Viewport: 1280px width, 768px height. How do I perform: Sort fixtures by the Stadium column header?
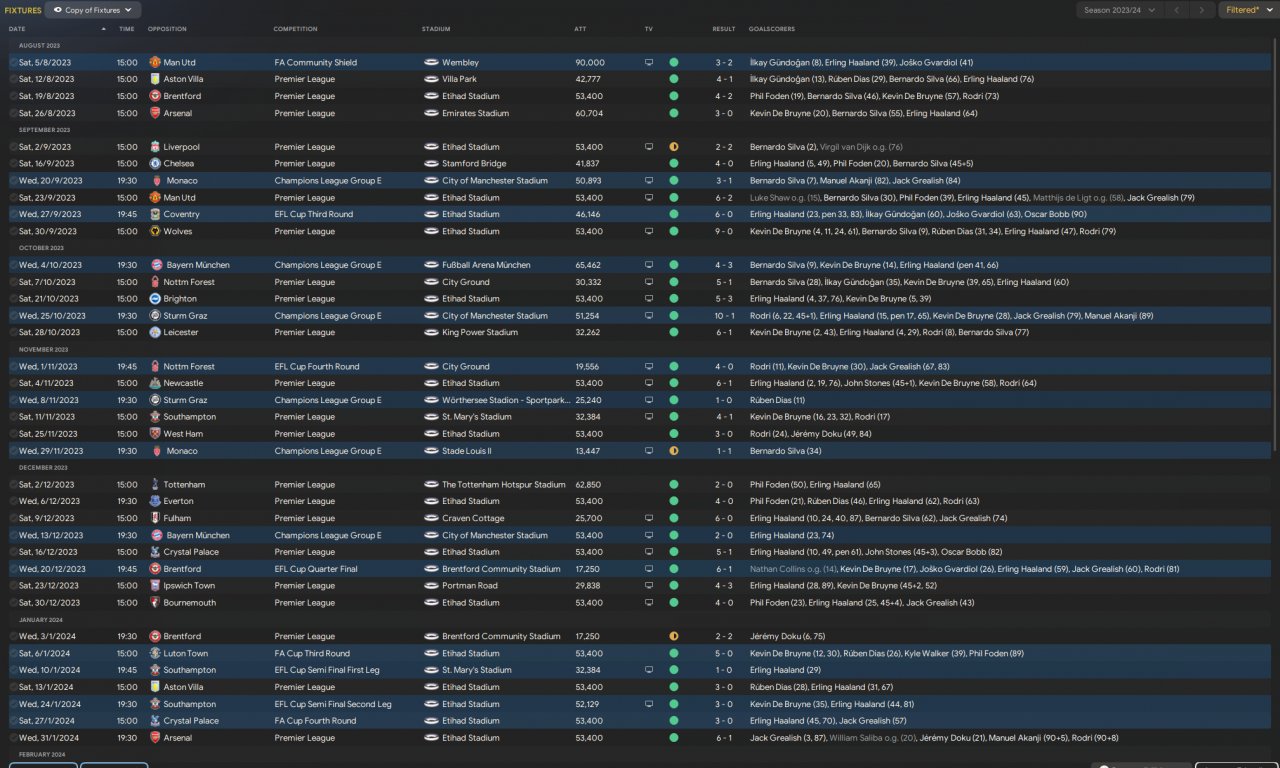(x=436, y=29)
